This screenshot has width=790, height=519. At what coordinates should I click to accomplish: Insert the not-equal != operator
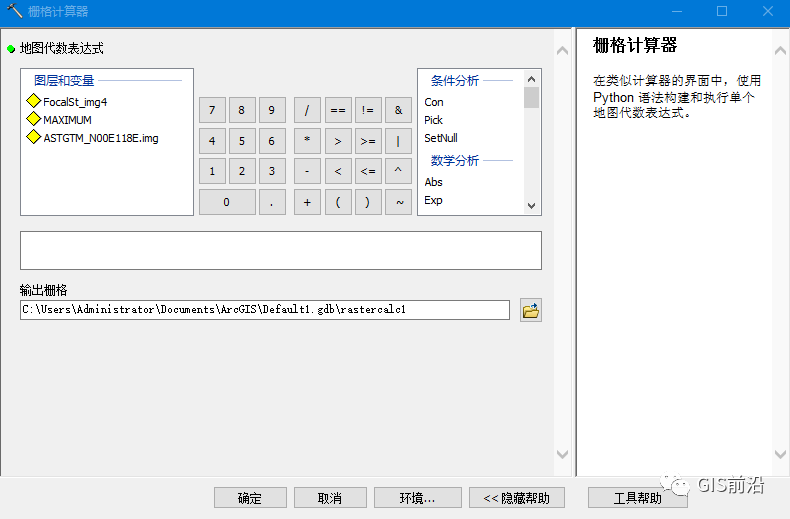coord(368,110)
